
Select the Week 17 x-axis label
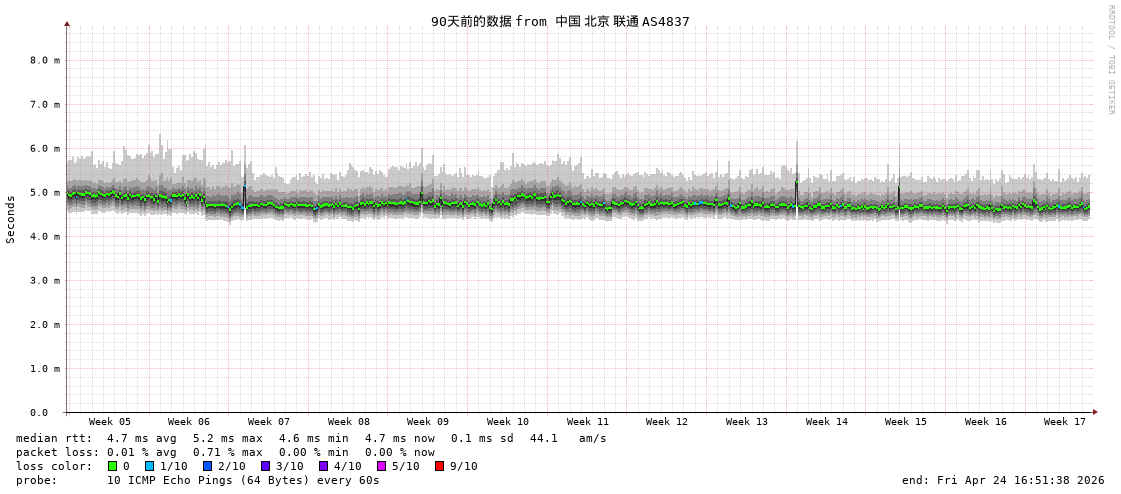[1065, 422]
